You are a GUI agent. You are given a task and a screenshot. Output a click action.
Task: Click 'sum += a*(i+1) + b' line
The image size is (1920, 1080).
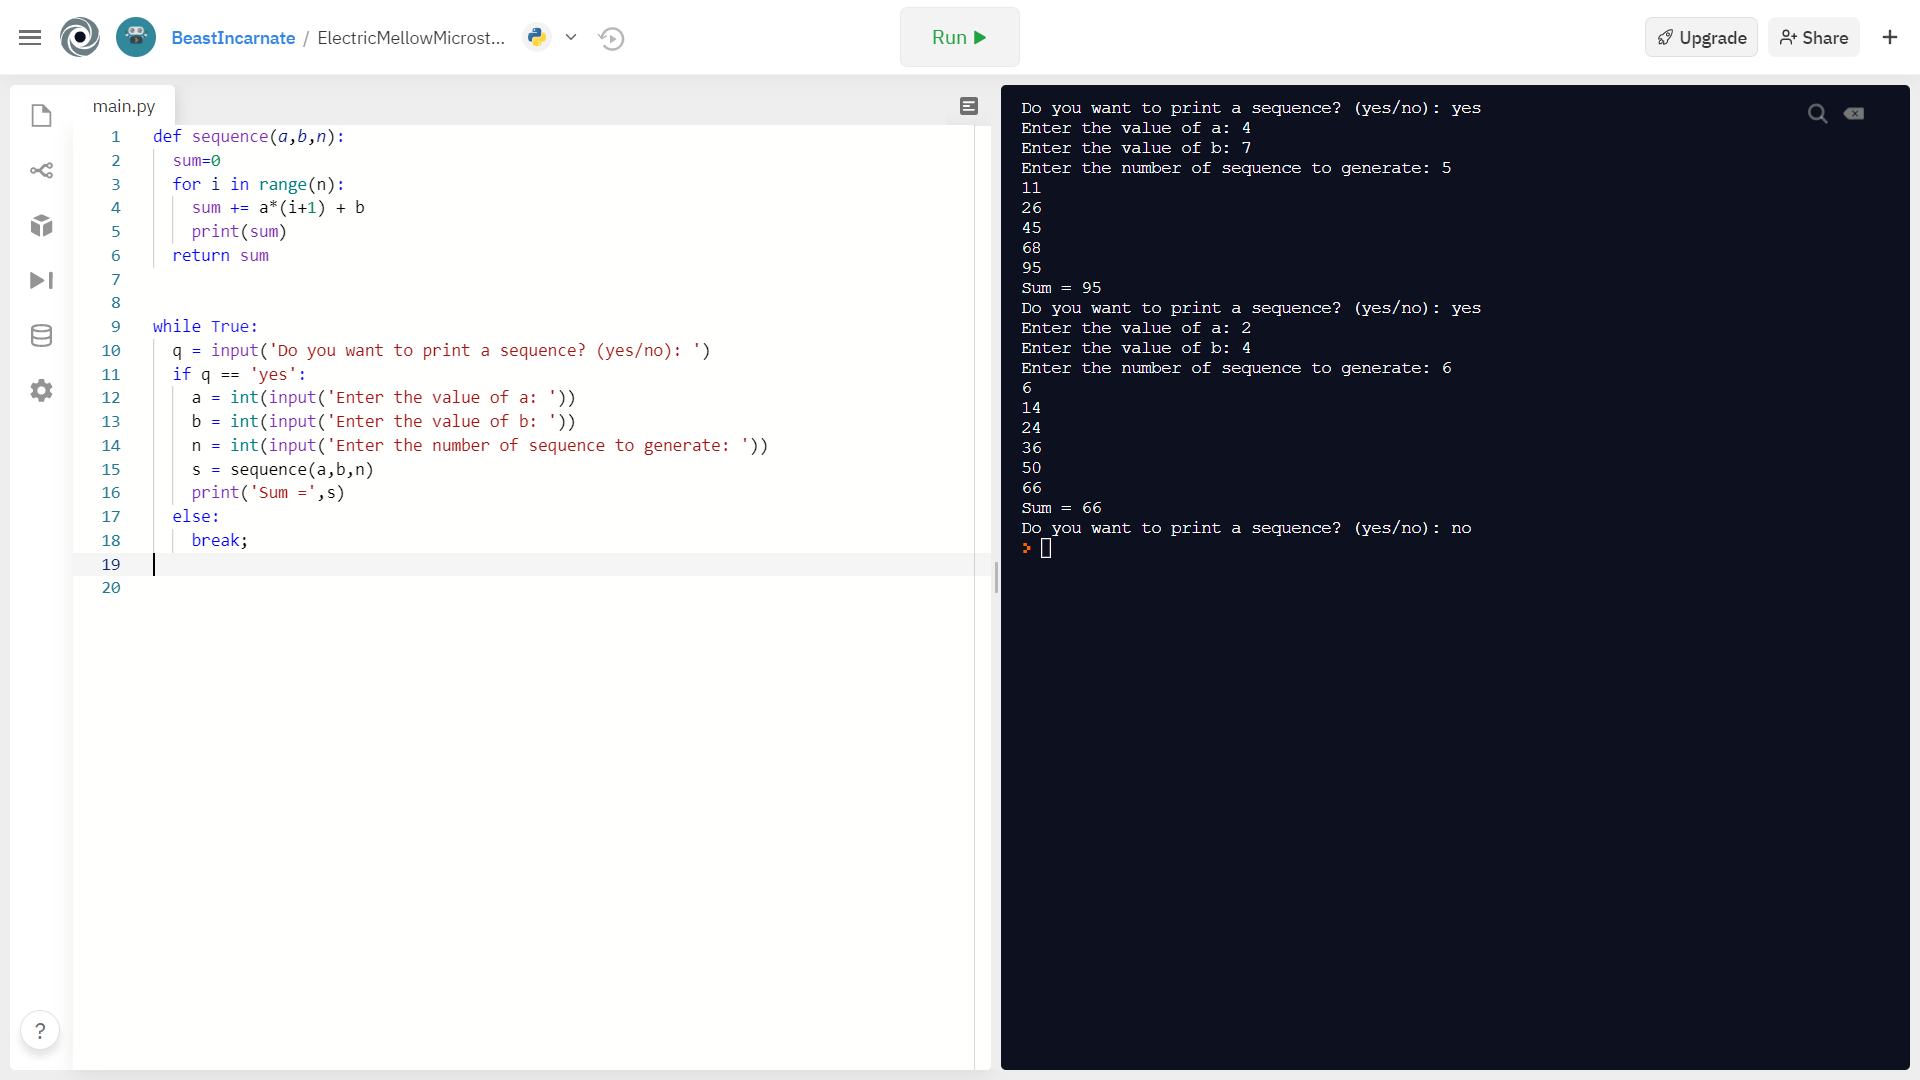[278, 208]
